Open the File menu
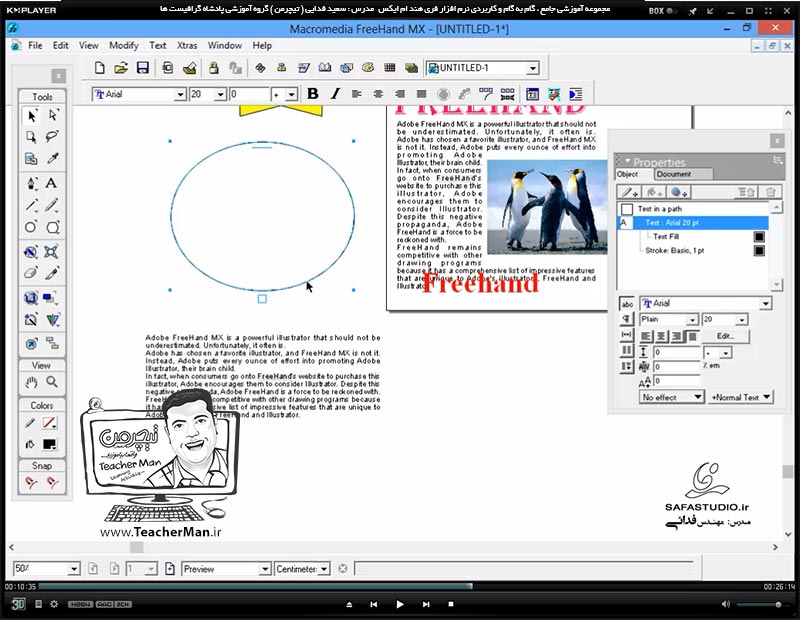Viewport: 800px width, 621px height. coord(35,45)
